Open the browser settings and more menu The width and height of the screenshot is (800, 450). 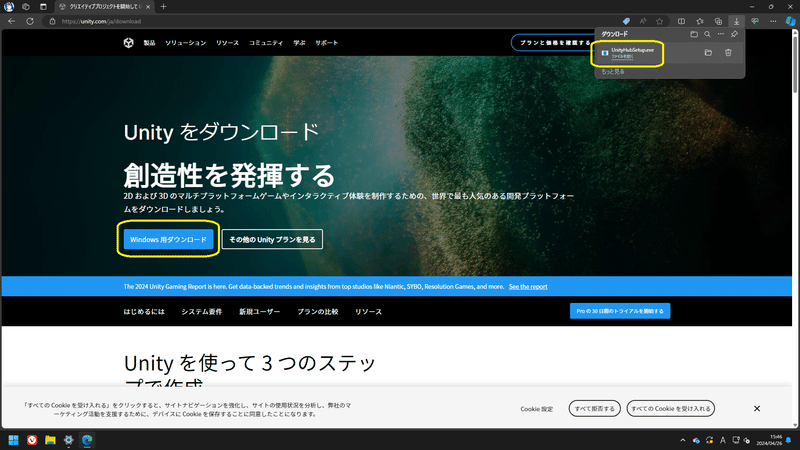click(773, 21)
